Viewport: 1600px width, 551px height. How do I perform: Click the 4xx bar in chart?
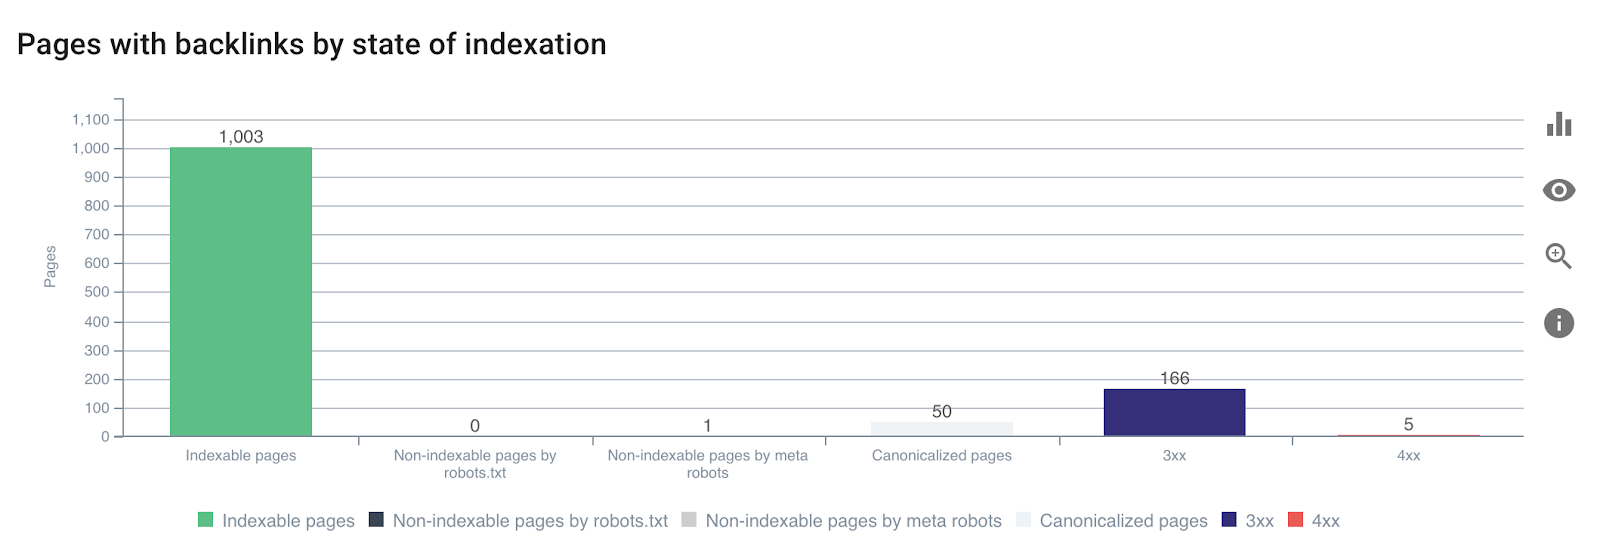[1408, 435]
